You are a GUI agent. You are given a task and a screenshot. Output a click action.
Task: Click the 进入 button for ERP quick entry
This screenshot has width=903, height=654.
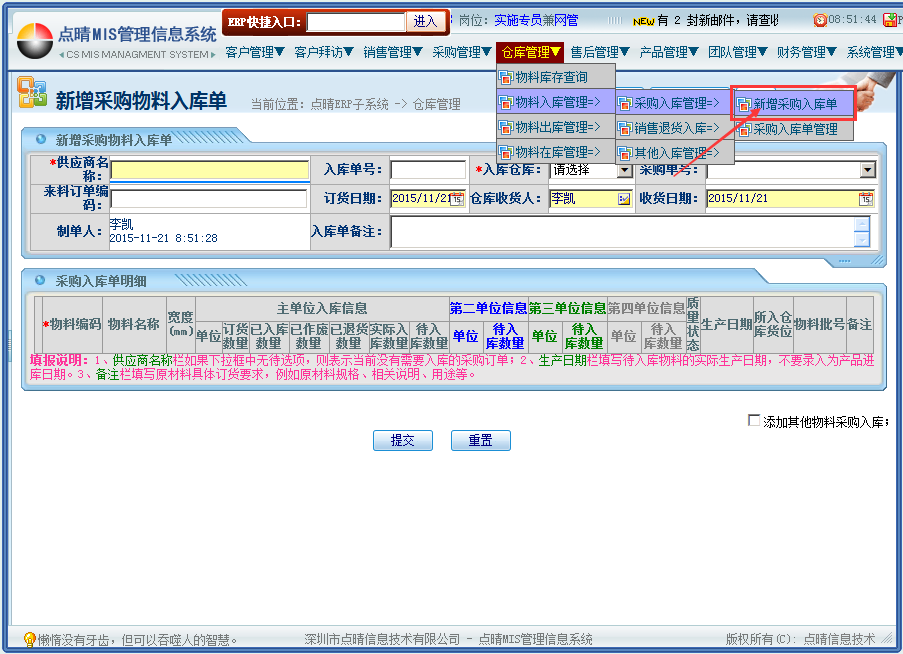(426, 22)
